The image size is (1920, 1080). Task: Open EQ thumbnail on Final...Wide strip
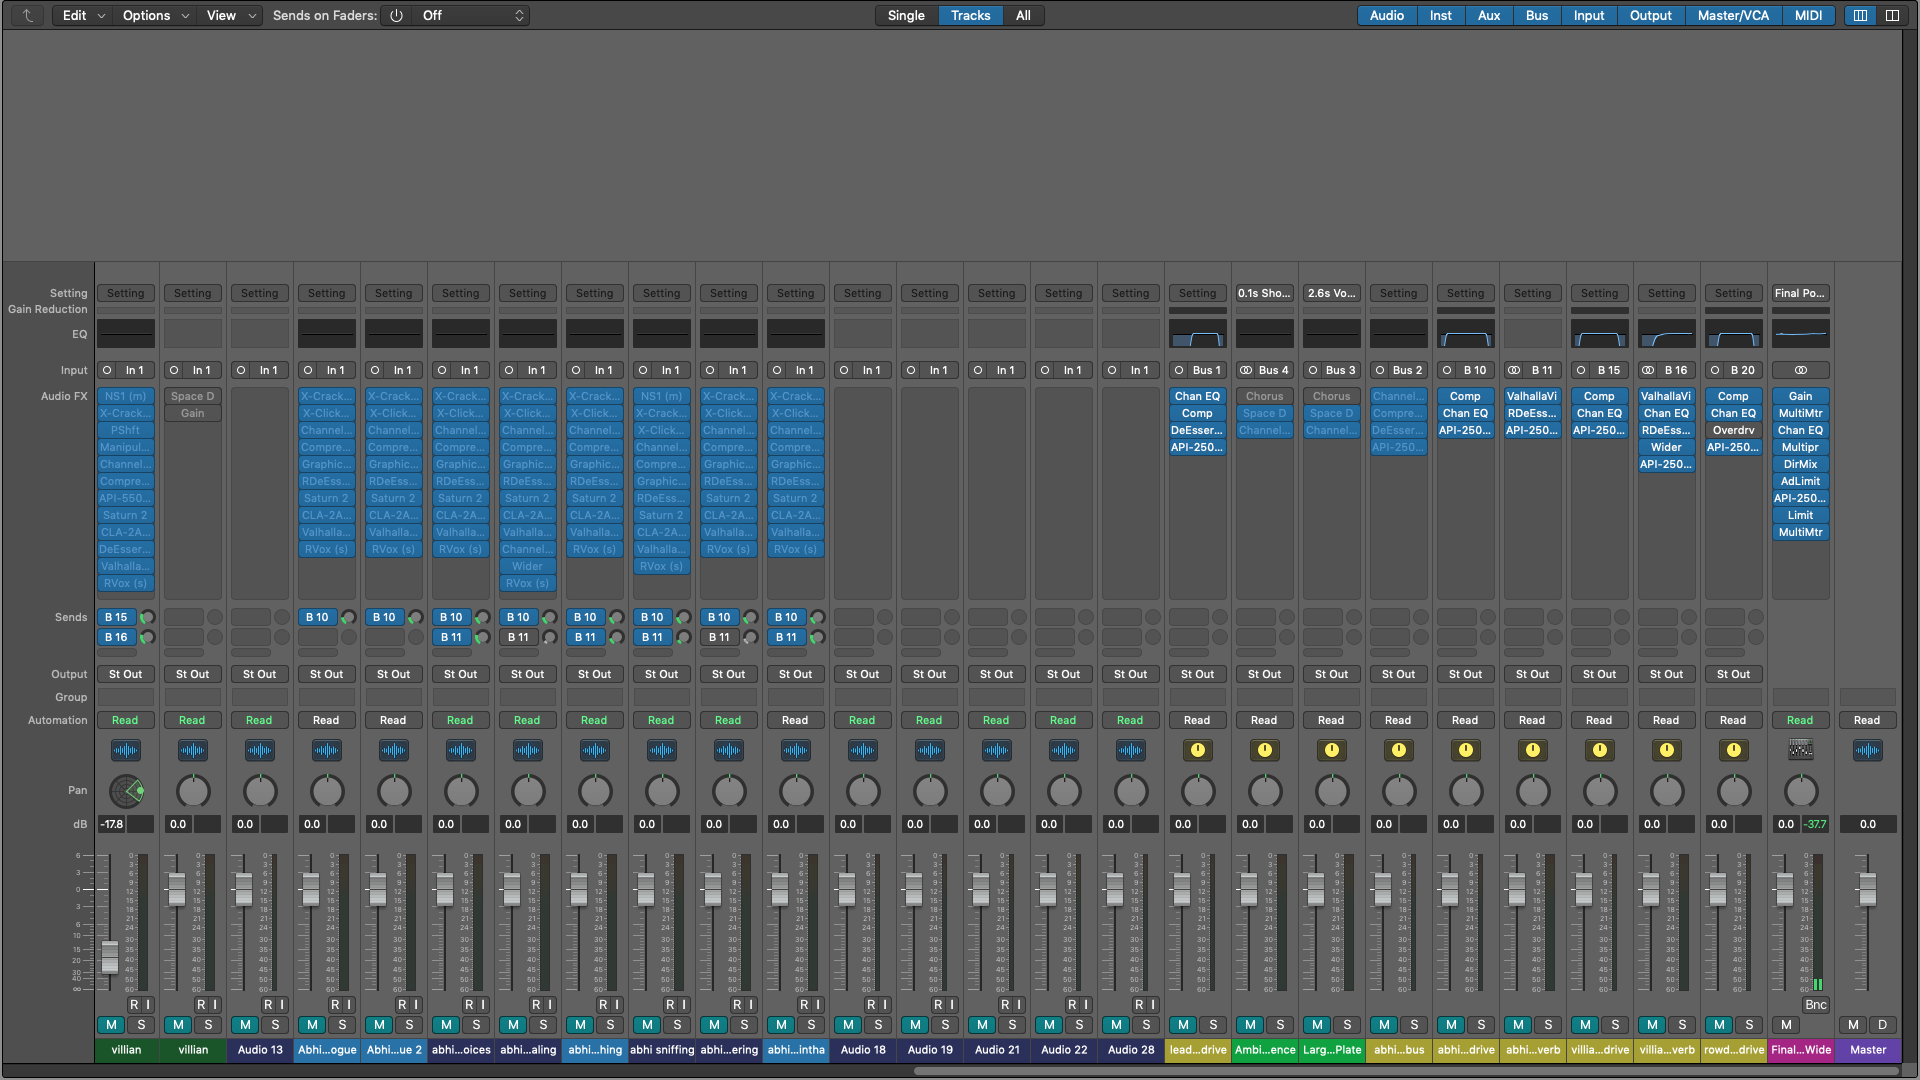pyautogui.click(x=1800, y=334)
